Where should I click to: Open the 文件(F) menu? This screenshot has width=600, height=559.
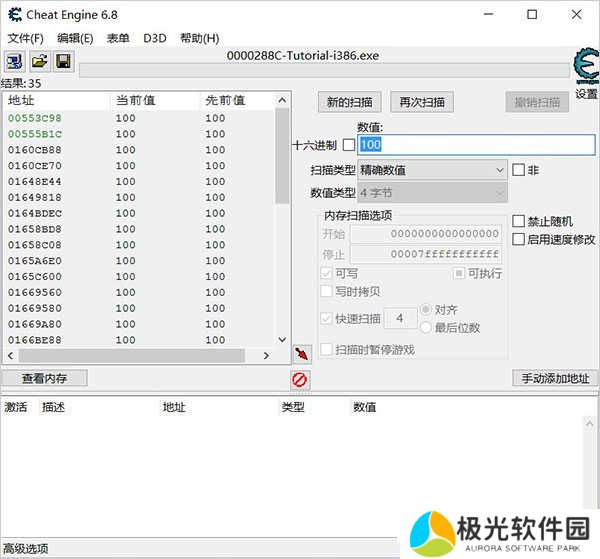click(x=26, y=38)
